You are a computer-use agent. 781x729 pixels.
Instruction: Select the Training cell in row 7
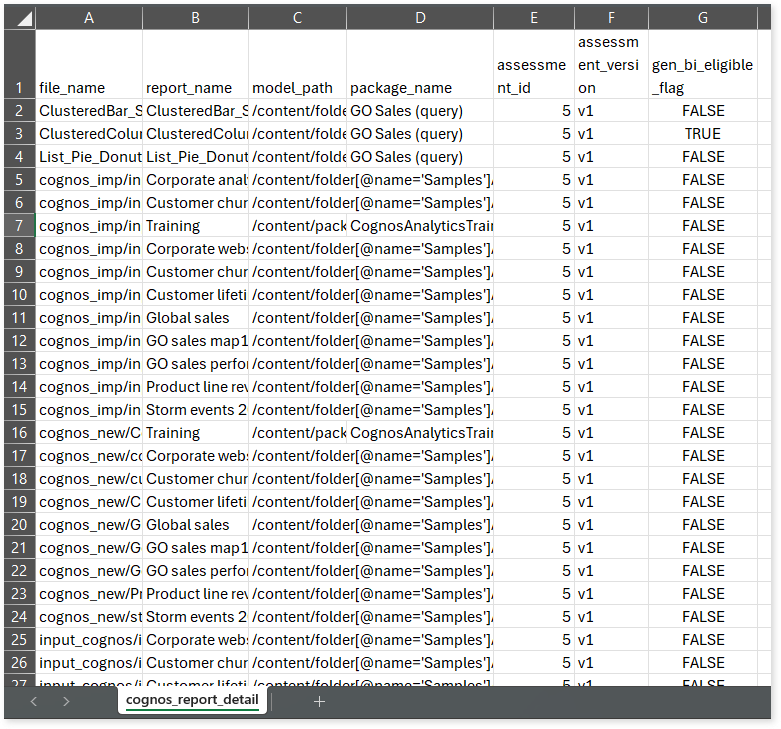click(195, 226)
